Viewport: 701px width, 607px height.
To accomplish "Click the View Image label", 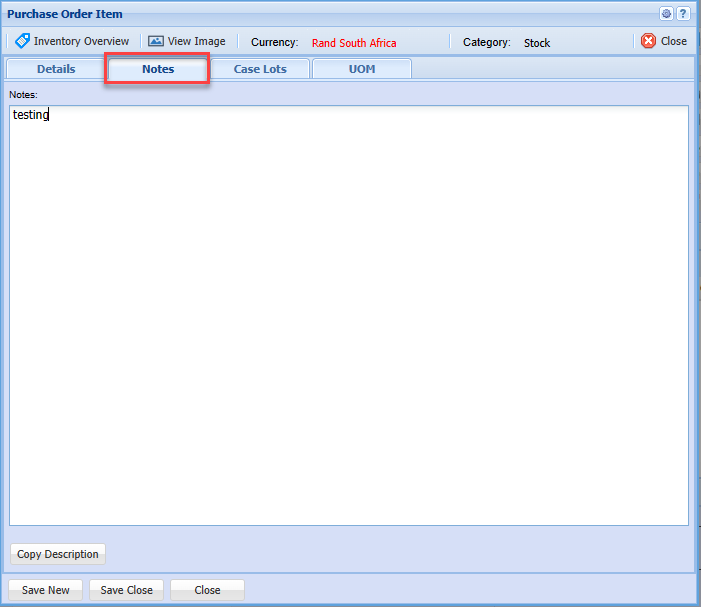I will [x=196, y=41].
